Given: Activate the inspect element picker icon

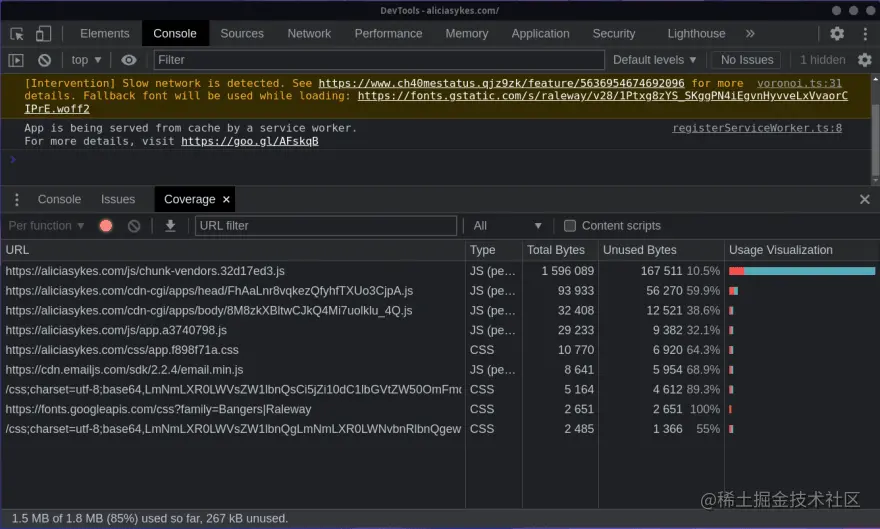Looking at the screenshot, I should coord(17,34).
